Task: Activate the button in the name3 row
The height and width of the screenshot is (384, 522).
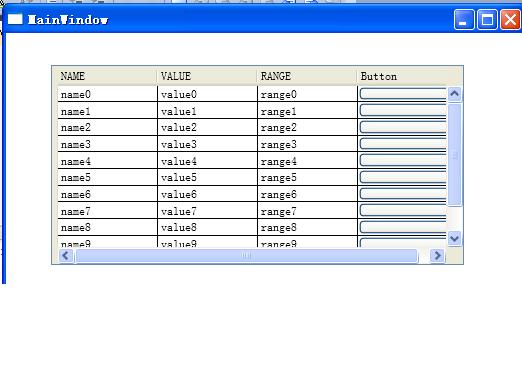Action: coord(403,144)
